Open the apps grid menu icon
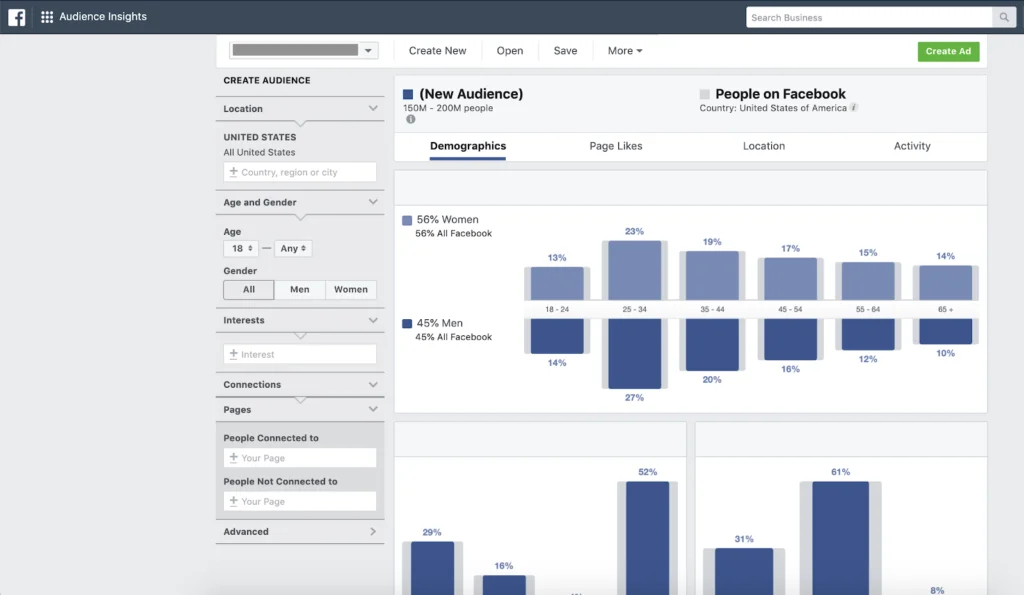The height and width of the screenshot is (595, 1024). coord(47,17)
